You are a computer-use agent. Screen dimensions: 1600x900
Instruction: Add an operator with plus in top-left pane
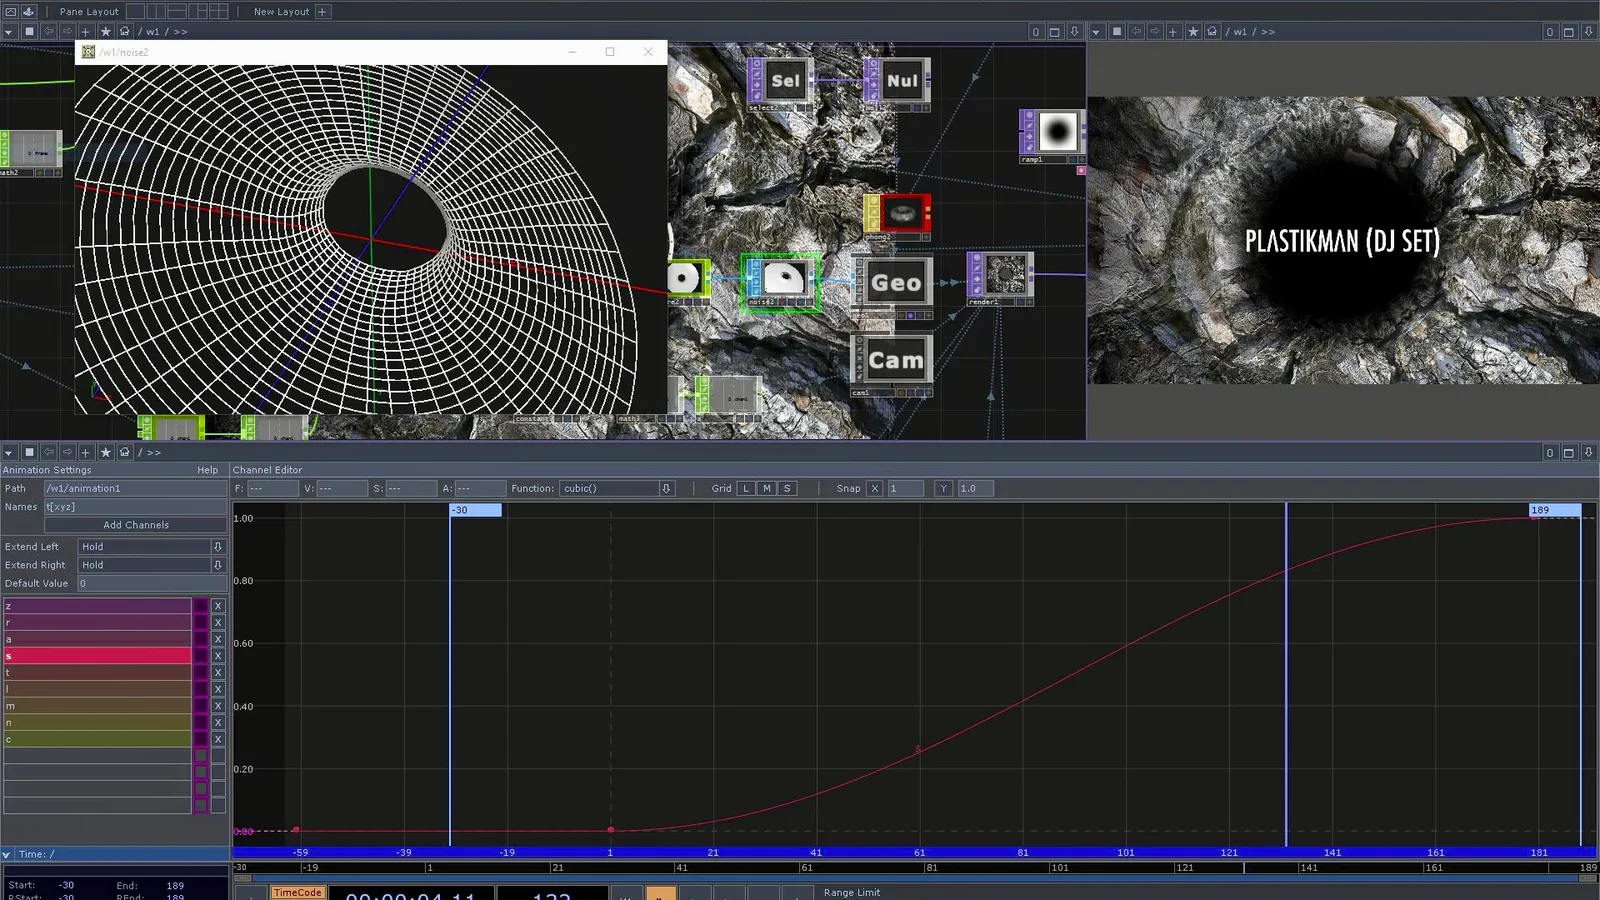86,32
